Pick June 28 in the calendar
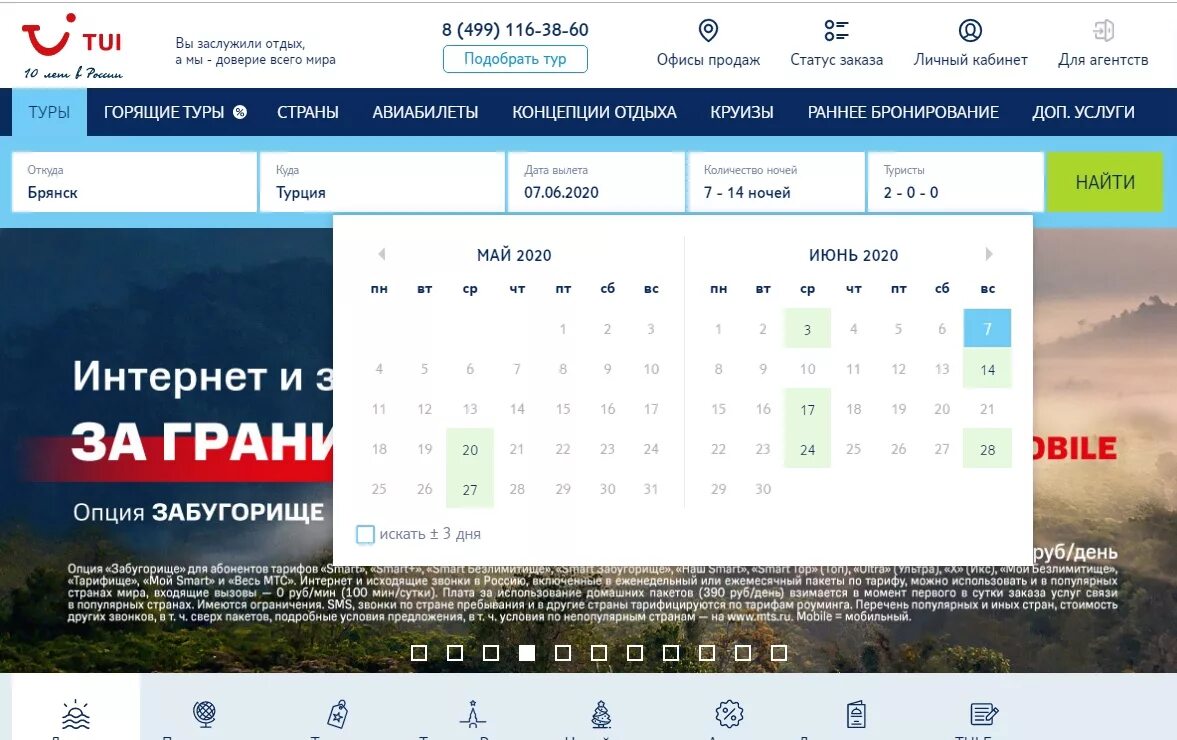 click(x=987, y=449)
